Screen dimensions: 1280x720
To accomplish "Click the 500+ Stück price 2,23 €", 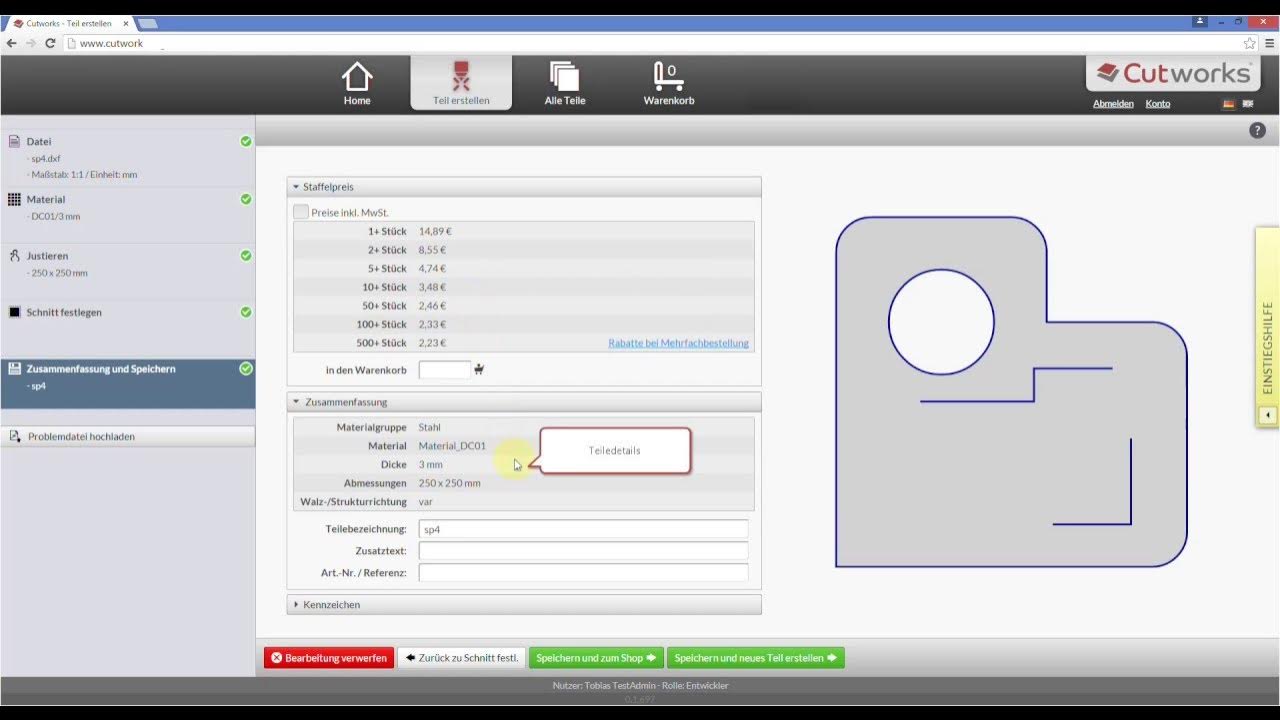I will [432, 343].
